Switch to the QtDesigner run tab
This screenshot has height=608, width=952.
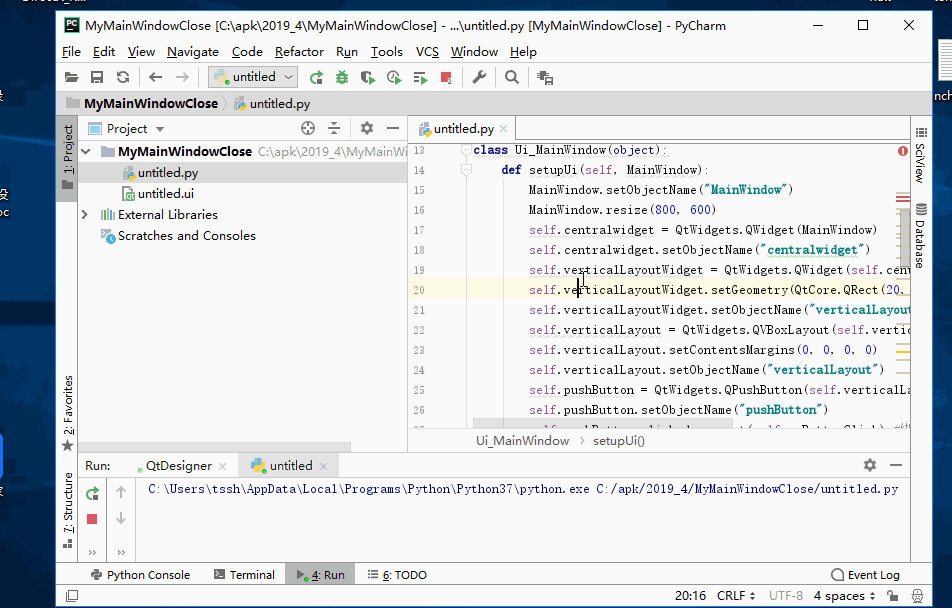coord(178,466)
